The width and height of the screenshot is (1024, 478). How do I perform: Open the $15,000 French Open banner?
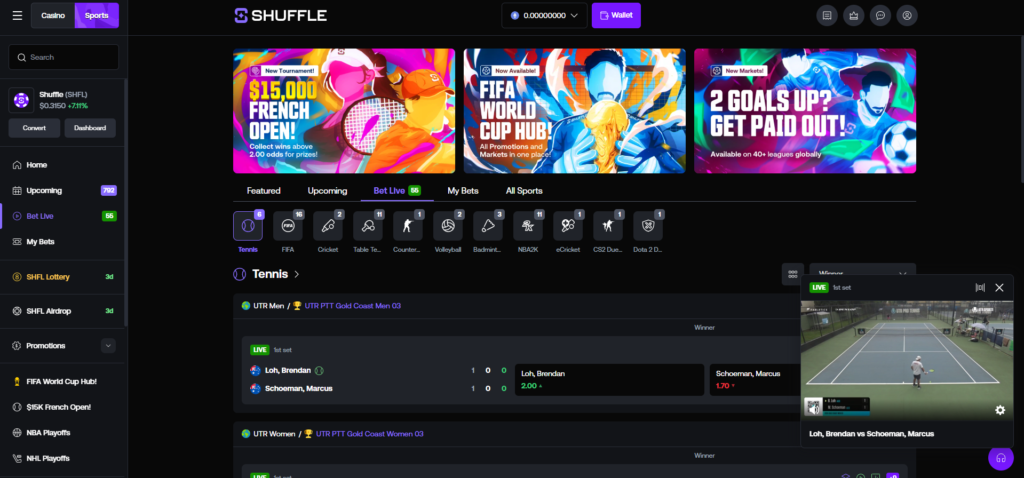(344, 110)
